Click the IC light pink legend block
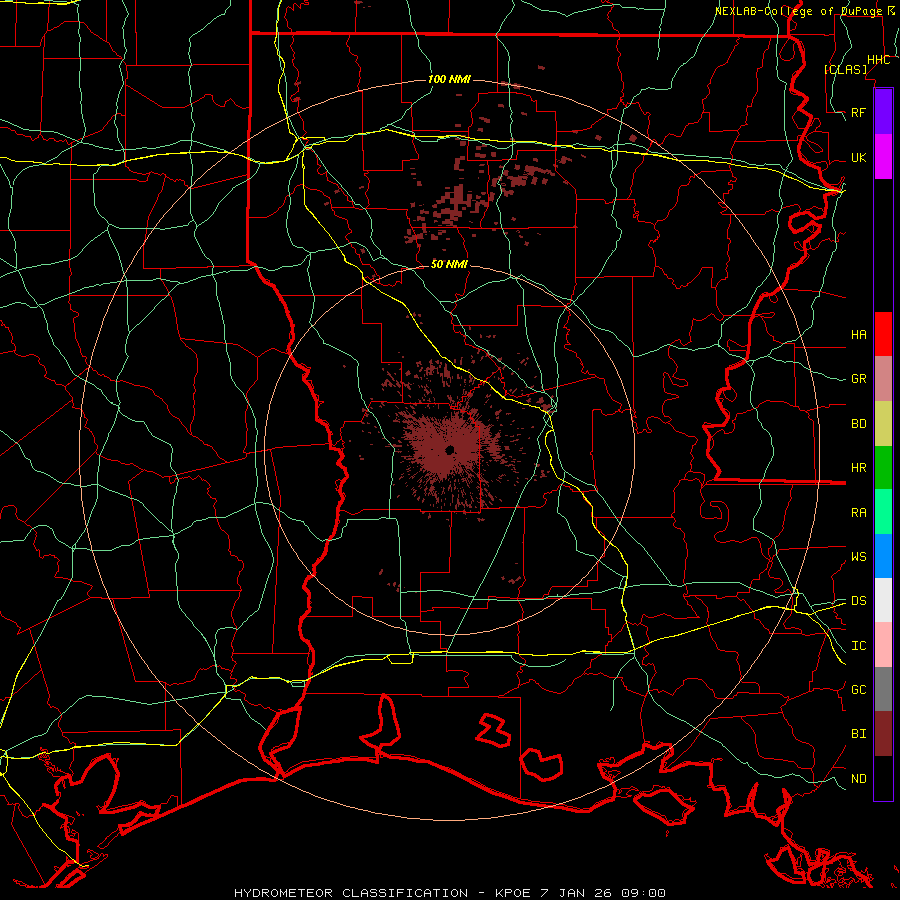The width and height of the screenshot is (900, 900). click(883, 645)
